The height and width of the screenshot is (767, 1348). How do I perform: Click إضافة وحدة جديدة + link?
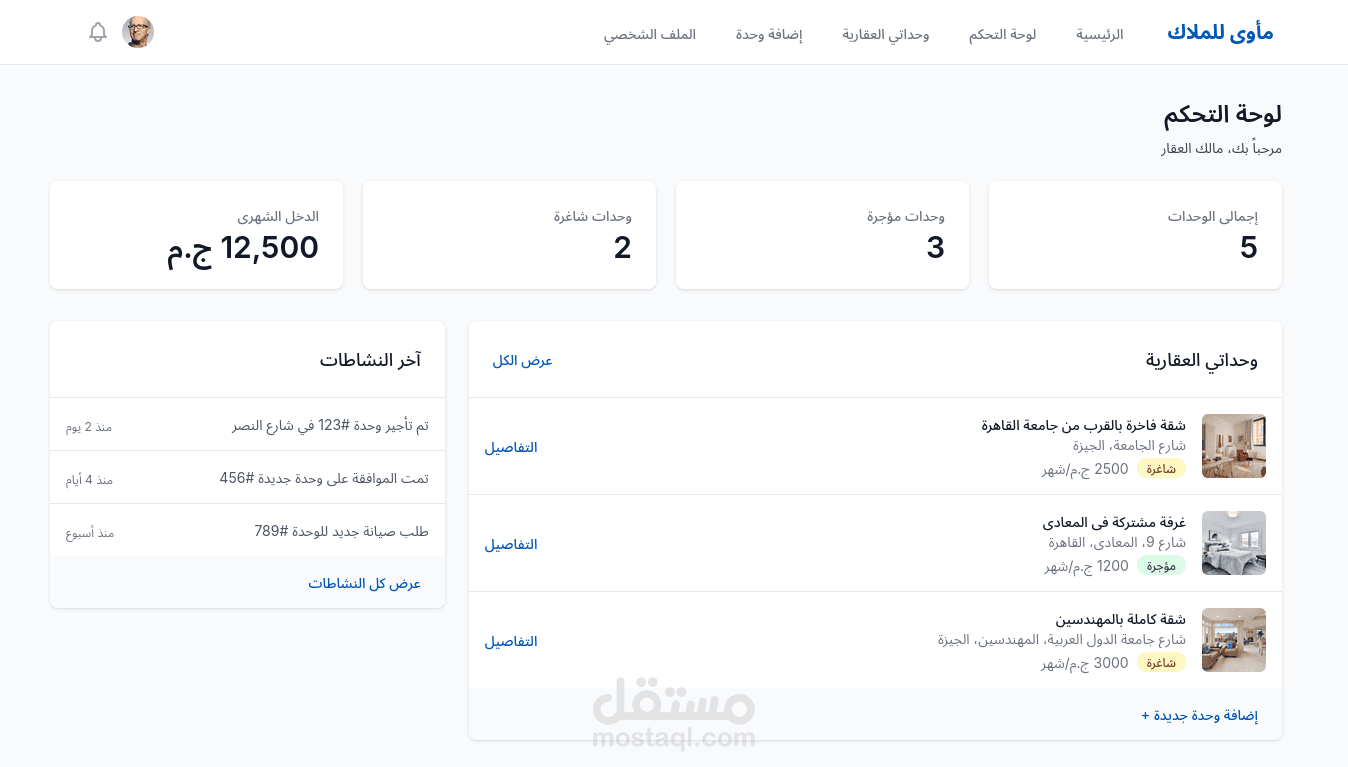(1199, 715)
